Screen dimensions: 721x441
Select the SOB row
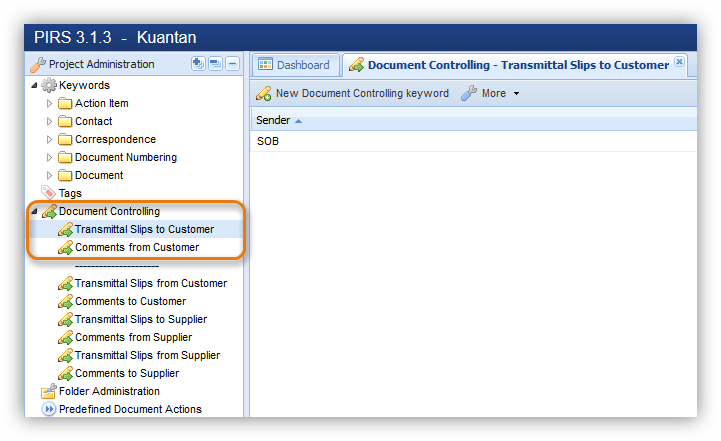click(473, 141)
